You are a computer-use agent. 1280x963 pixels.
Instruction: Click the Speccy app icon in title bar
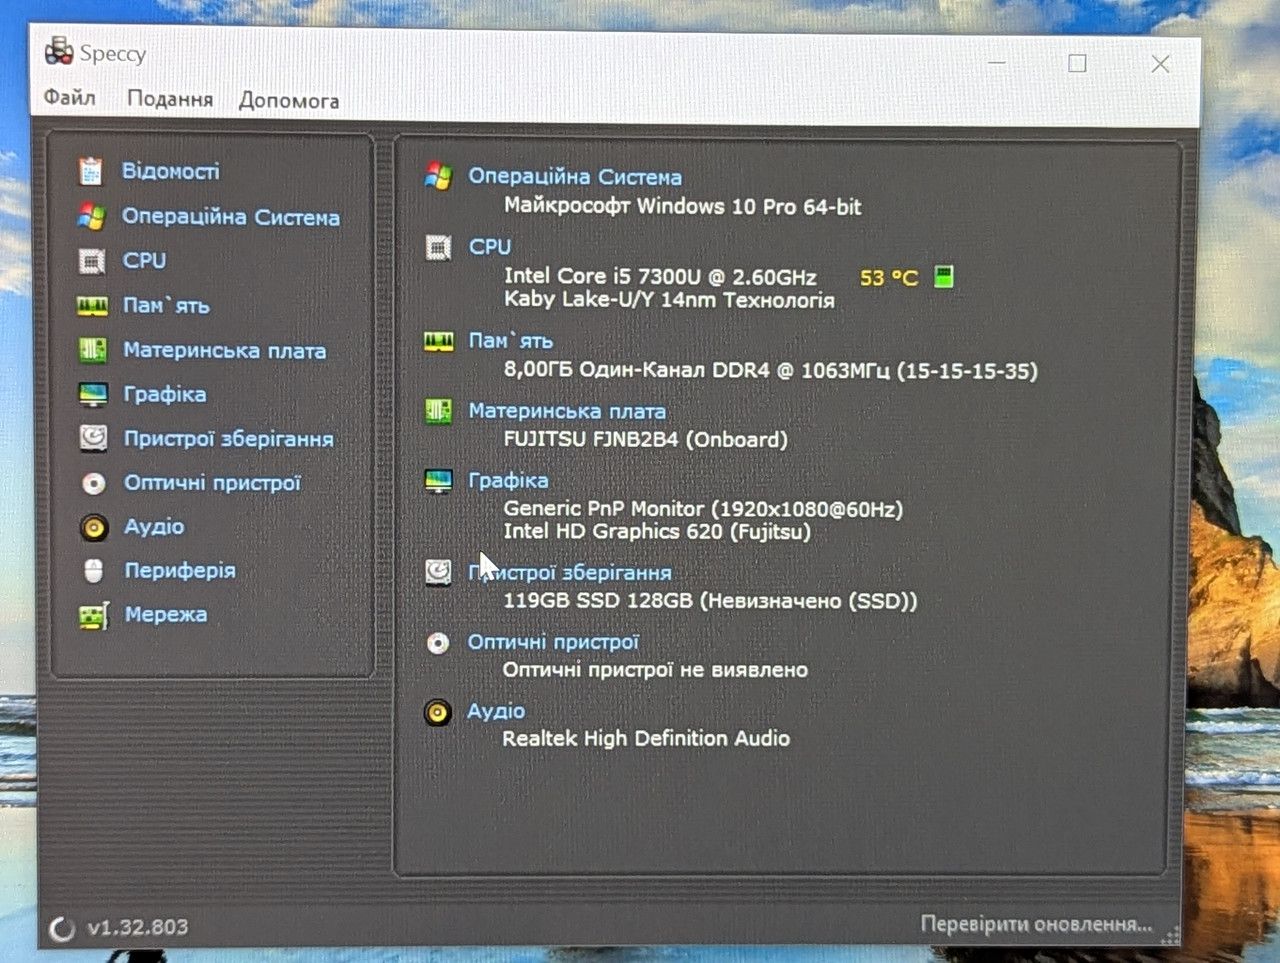pos(59,51)
